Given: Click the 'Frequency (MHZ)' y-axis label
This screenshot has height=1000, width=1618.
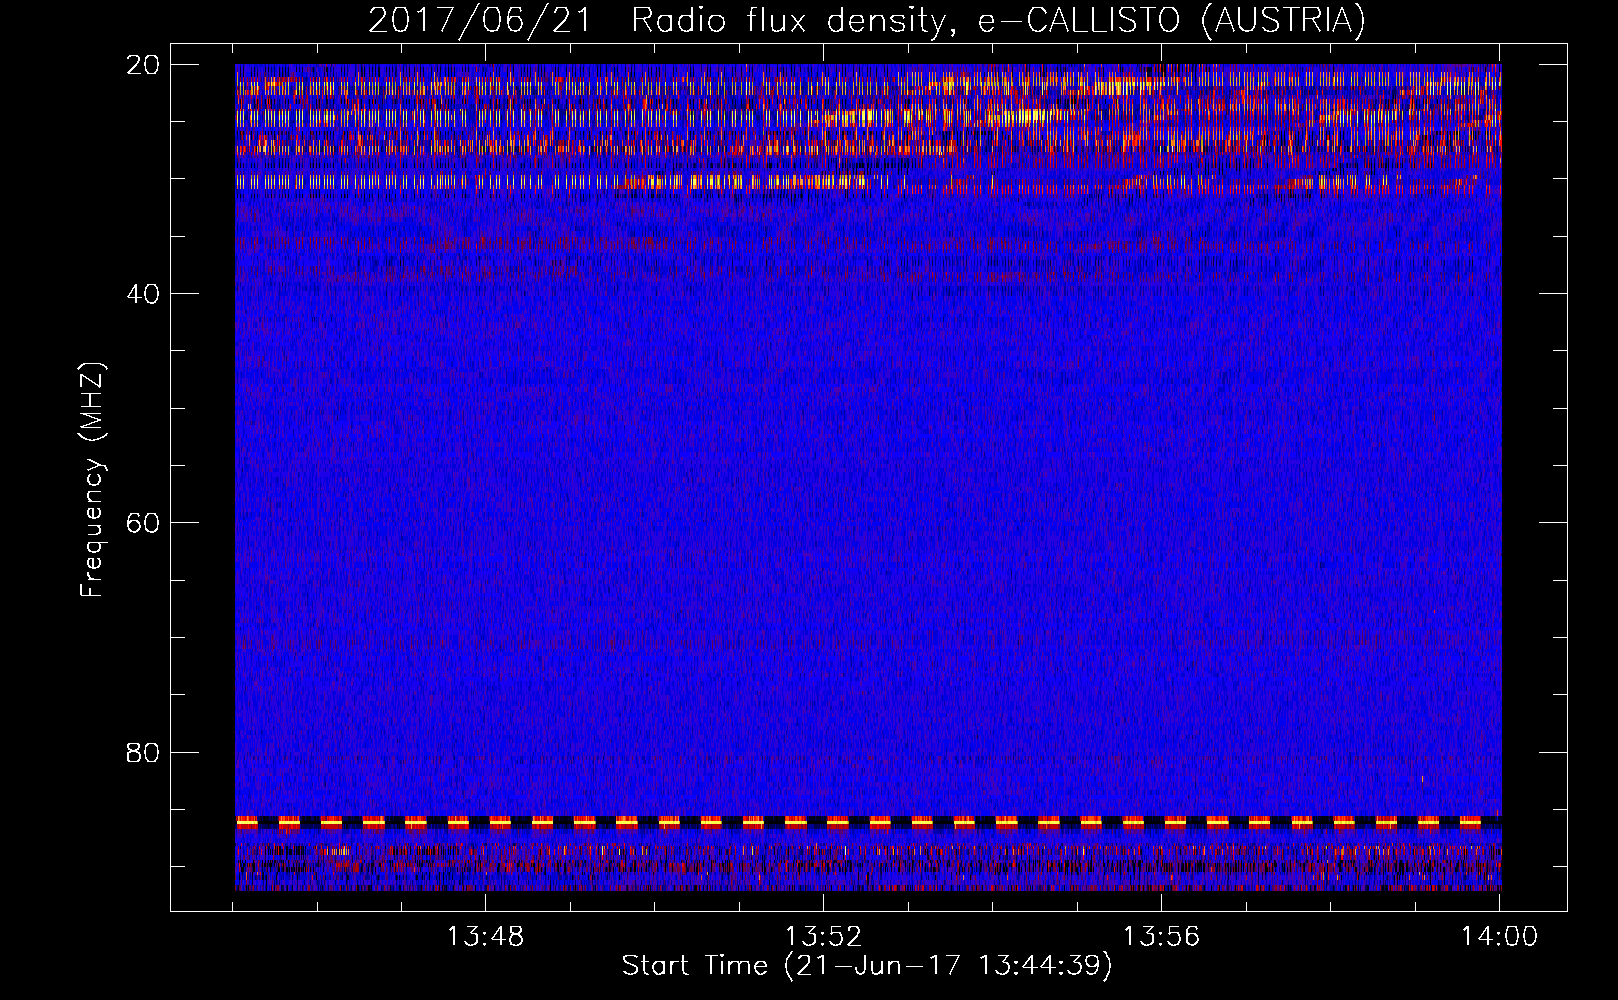Looking at the screenshot, I should 92,480.
